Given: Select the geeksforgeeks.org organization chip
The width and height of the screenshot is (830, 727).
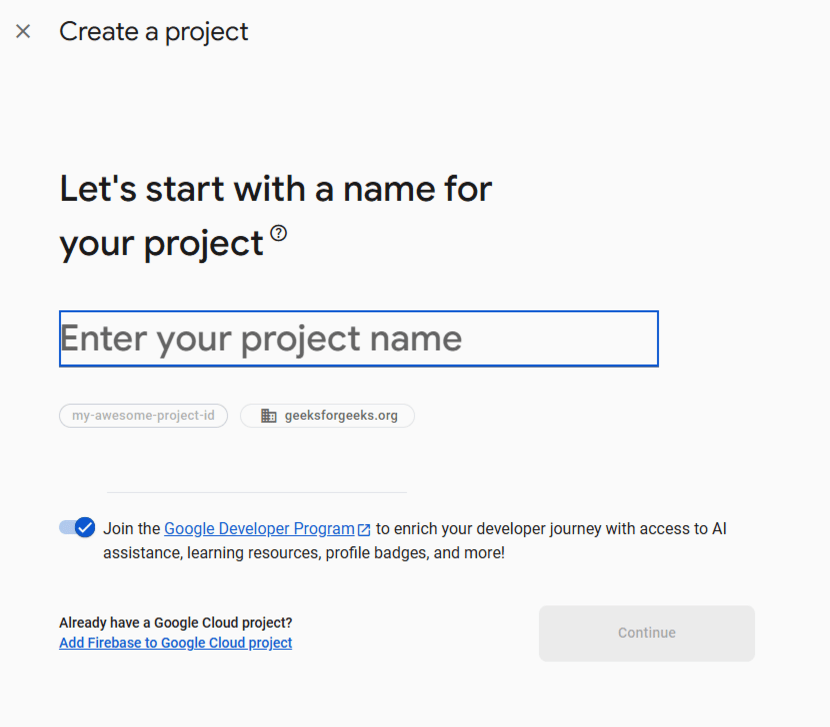Looking at the screenshot, I should [328, 416].
